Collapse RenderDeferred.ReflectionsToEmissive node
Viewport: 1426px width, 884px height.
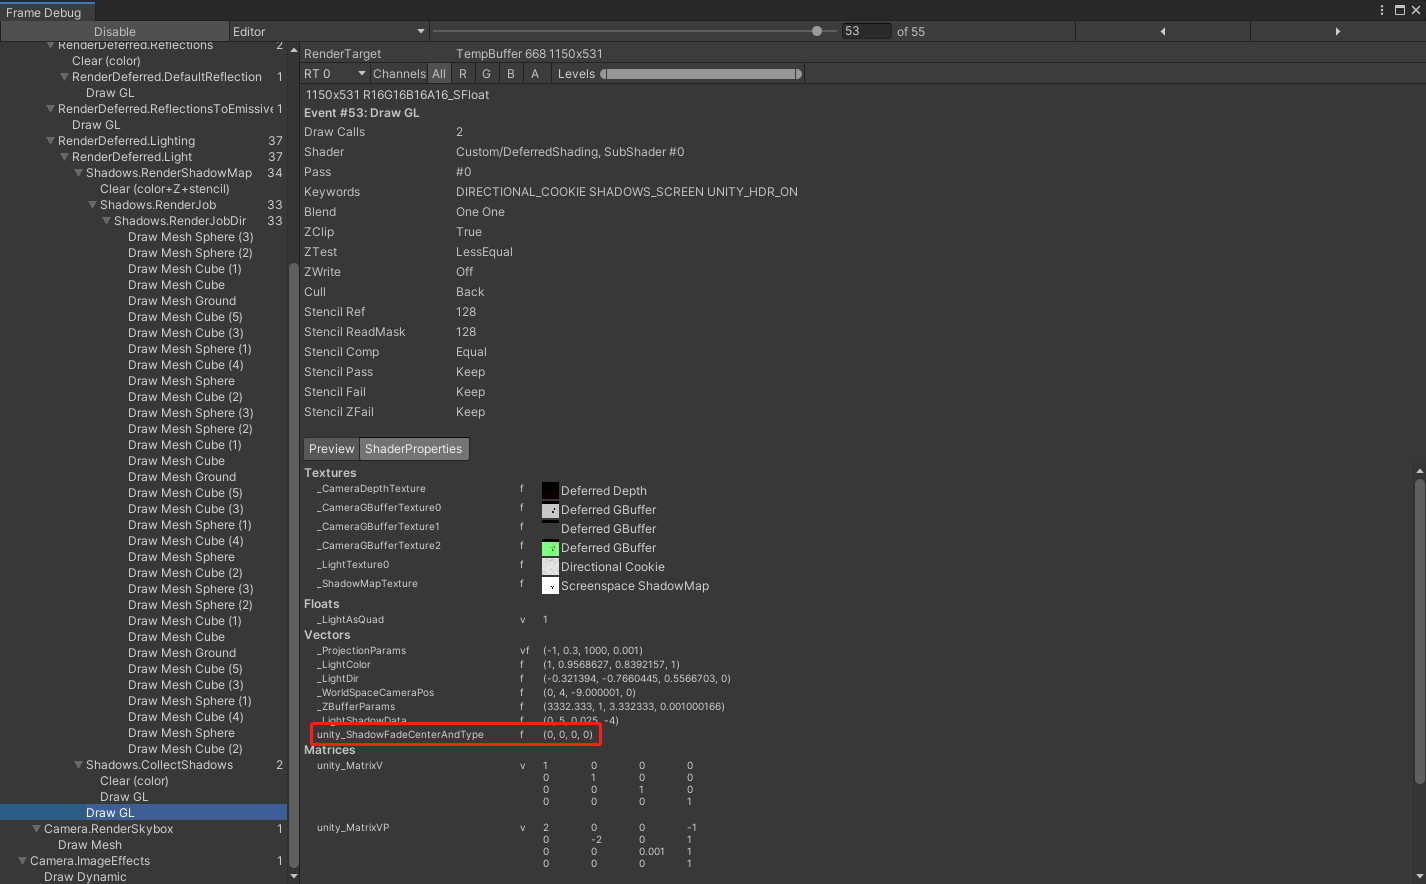pyautogui.click(x=50, y=109)
